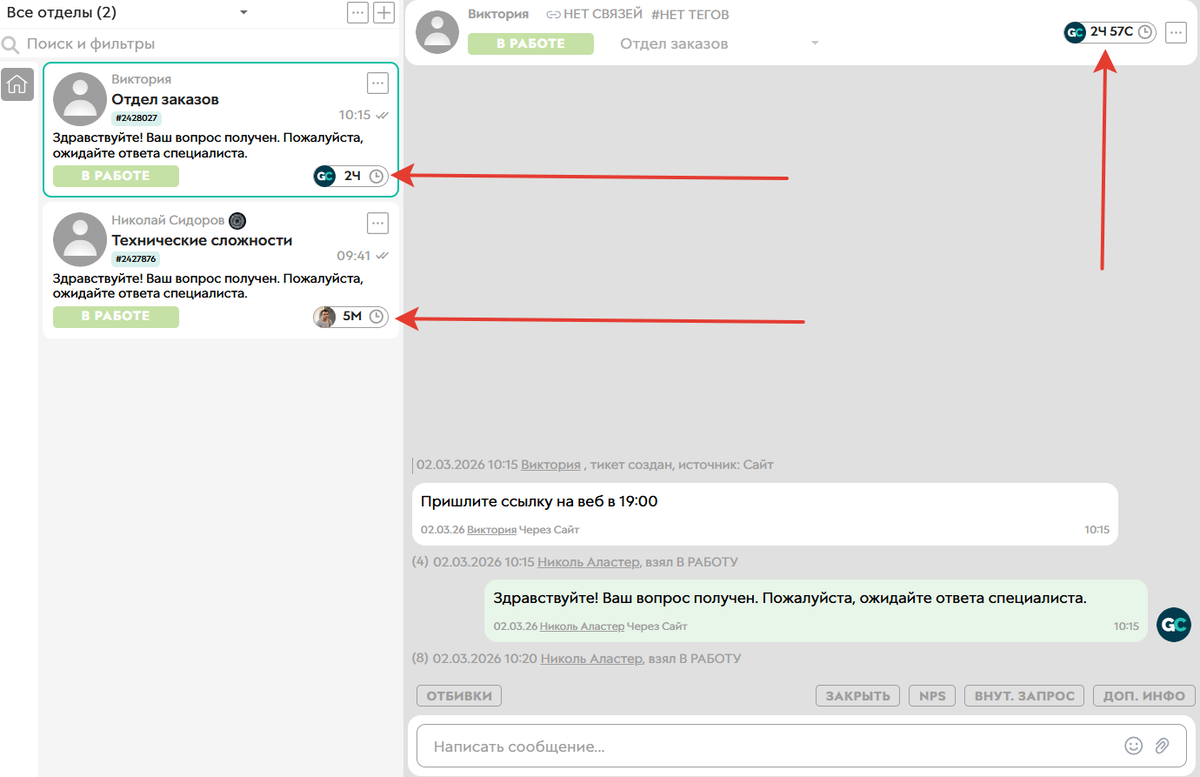Click the 10:15 time on Виктория card
1200x777 pixels.
[x=354, y=115]
